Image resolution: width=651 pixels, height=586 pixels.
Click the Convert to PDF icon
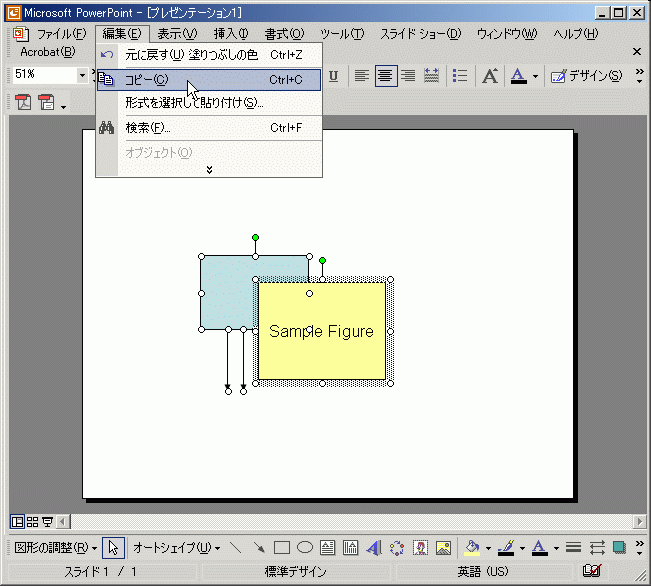(22, 103)
